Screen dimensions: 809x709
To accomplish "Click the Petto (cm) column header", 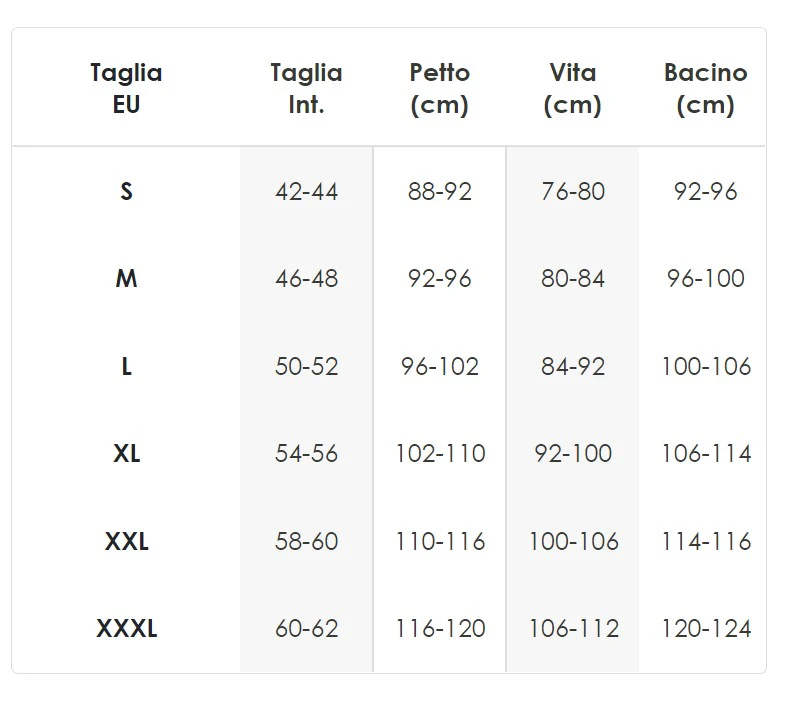I will tap(439, 88).
